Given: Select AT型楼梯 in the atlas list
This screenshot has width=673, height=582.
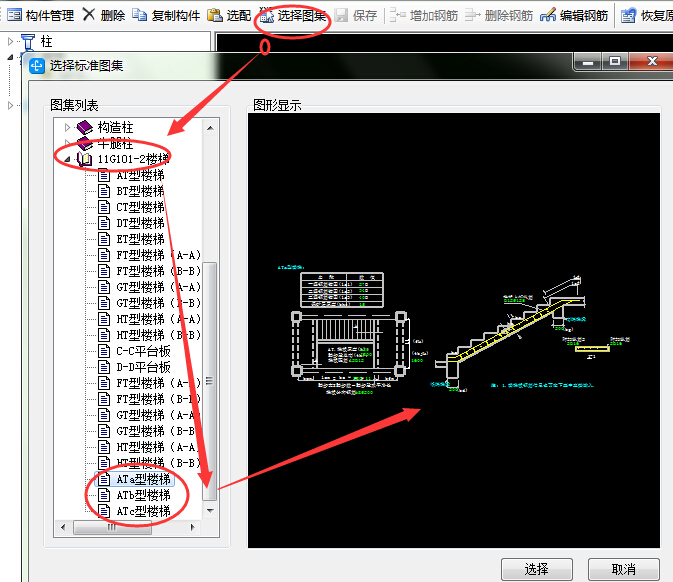Looking at the screenshot, I should tap(140, 175).
